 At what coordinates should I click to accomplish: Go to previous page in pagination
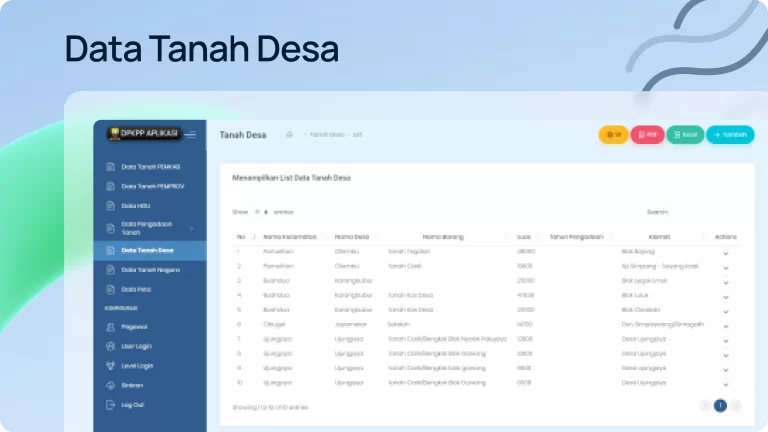point(706,406)
